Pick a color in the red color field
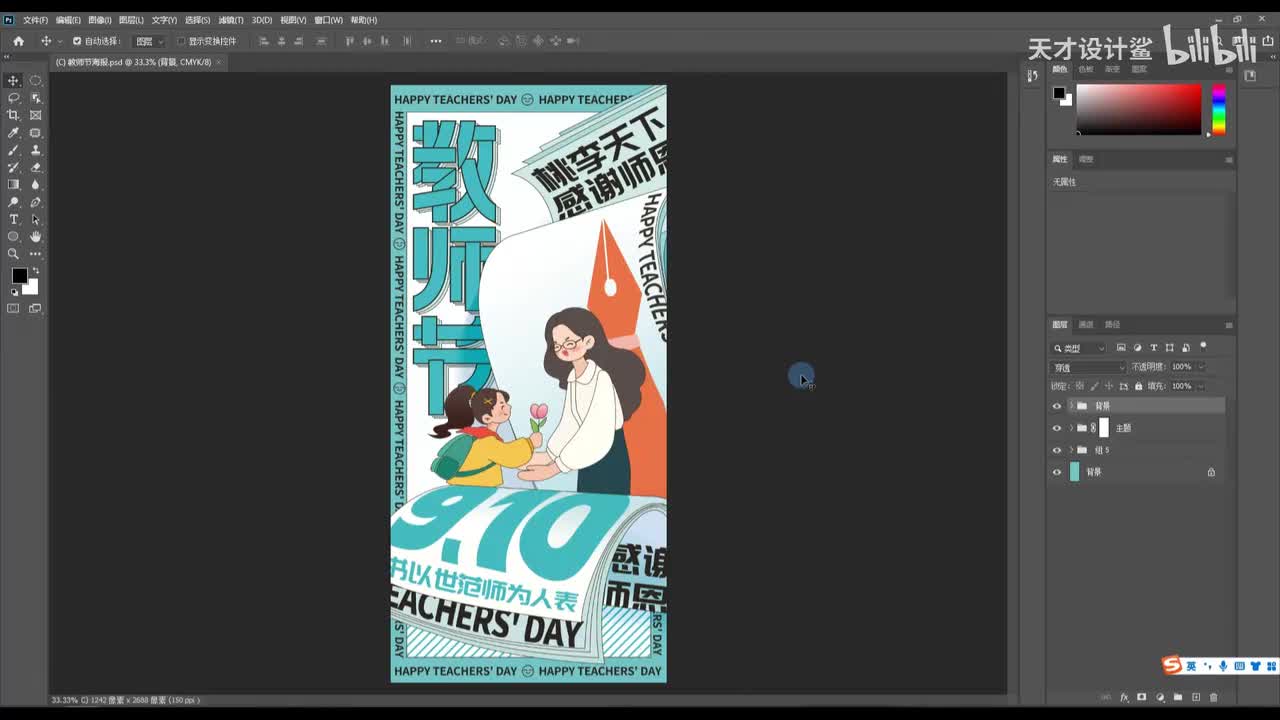 (1139, 110)
